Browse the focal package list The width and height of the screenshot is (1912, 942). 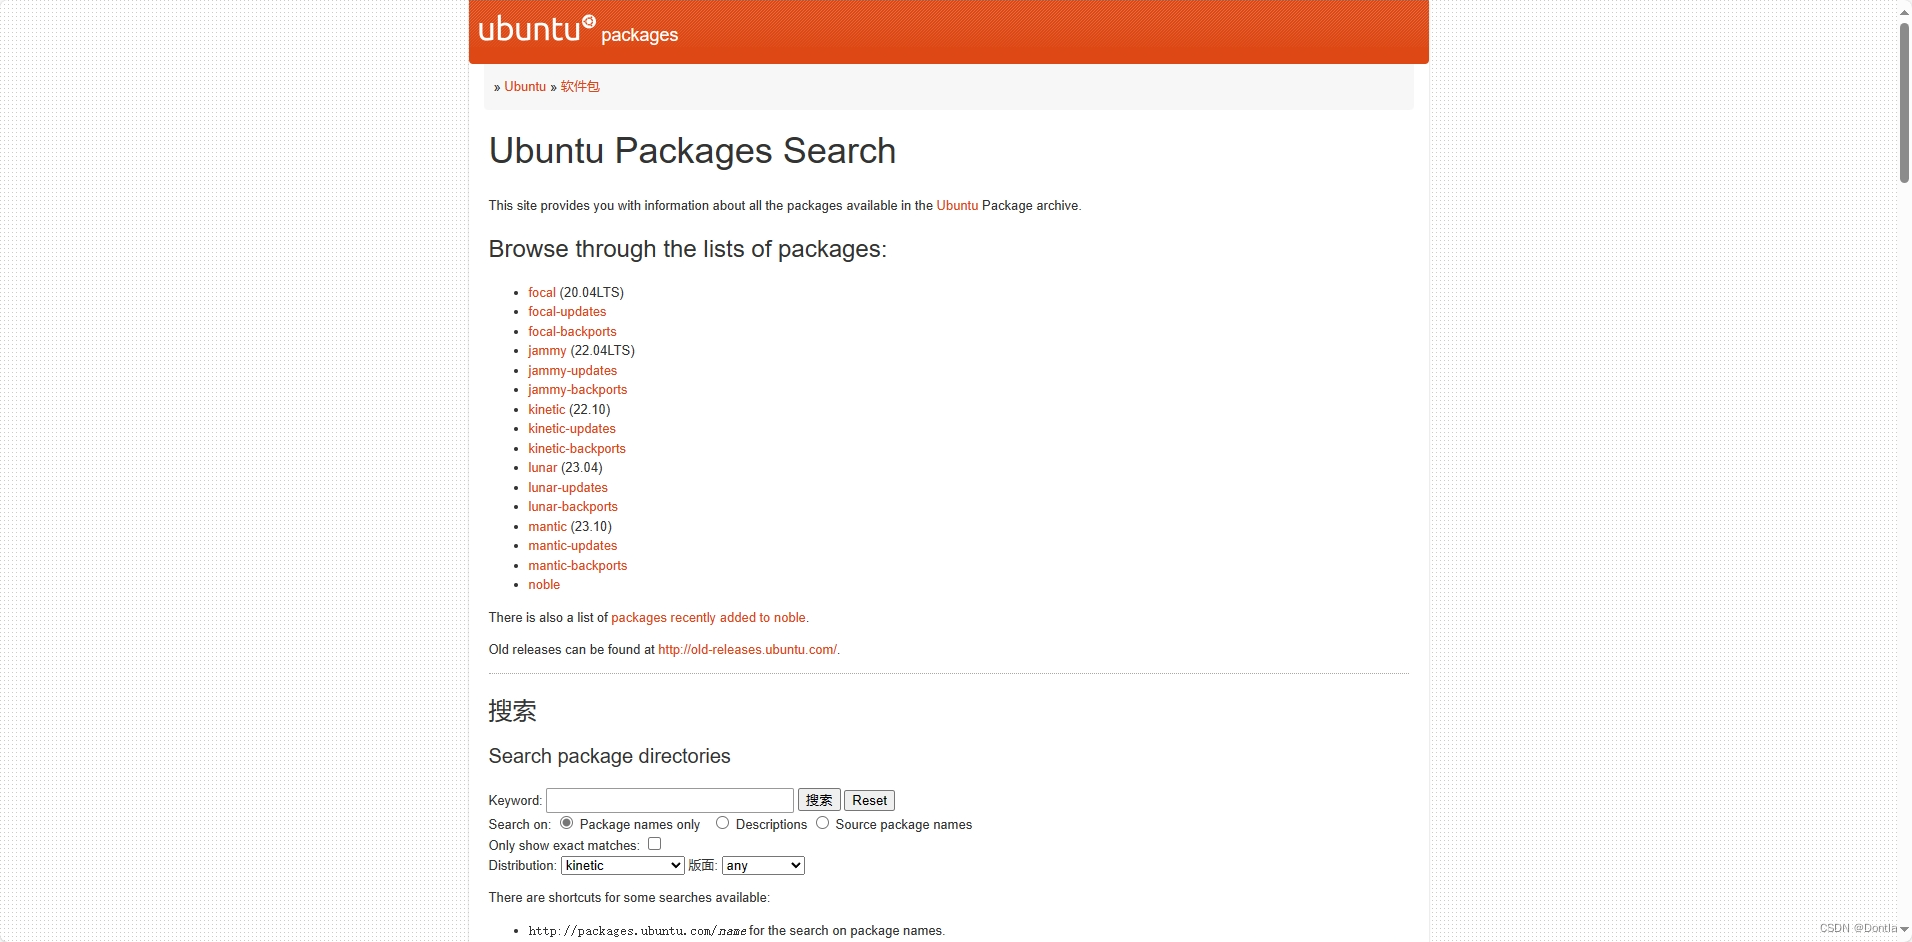(x=542, y=293)
